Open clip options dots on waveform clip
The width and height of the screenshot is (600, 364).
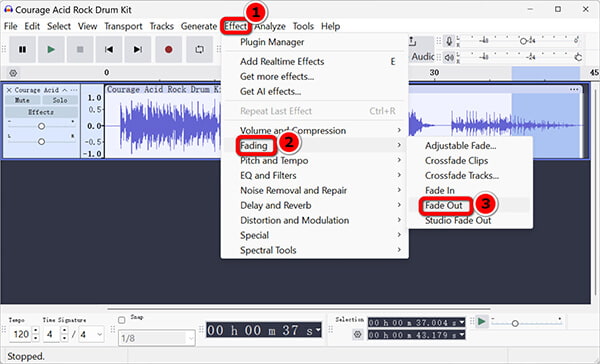pos(574,90)
